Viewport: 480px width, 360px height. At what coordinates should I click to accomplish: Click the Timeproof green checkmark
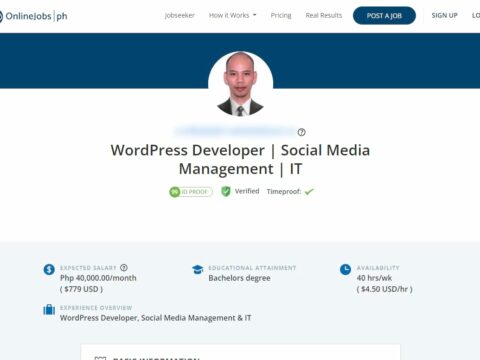[x=309, y=191]
